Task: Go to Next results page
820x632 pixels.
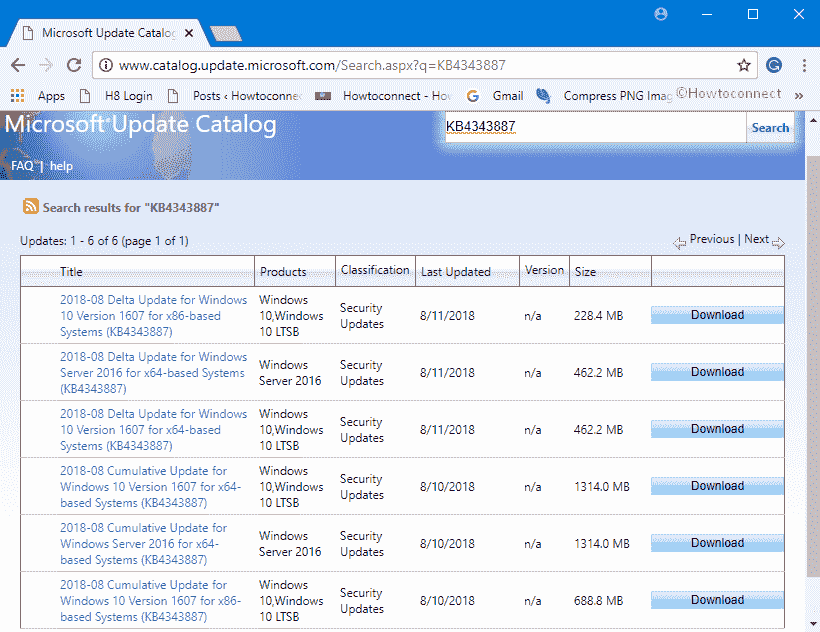Action: coord(756,239)
